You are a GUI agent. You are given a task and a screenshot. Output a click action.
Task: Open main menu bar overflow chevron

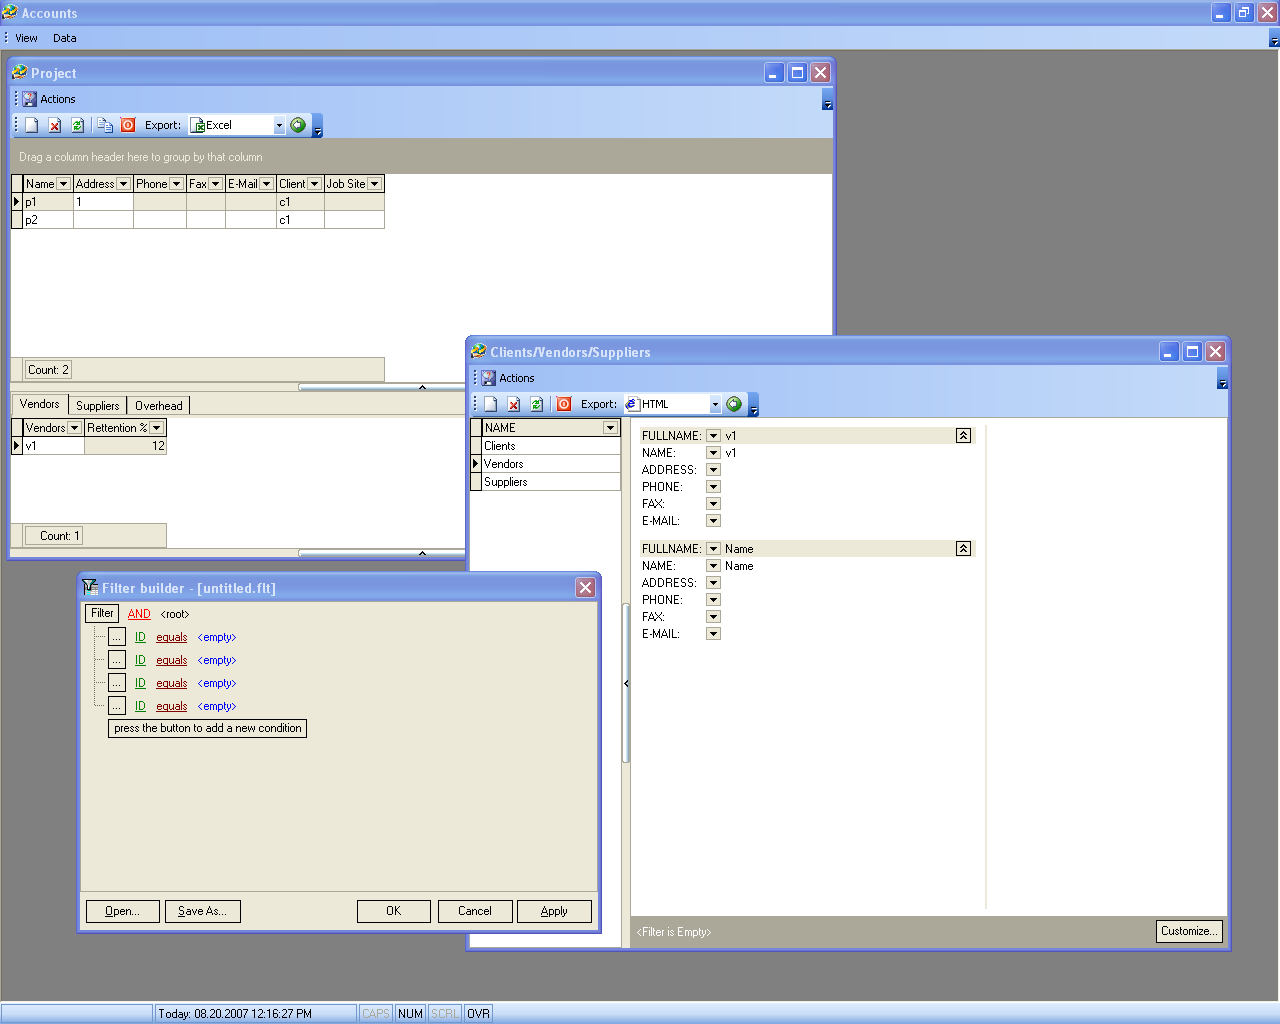(x=1274, y=38)
